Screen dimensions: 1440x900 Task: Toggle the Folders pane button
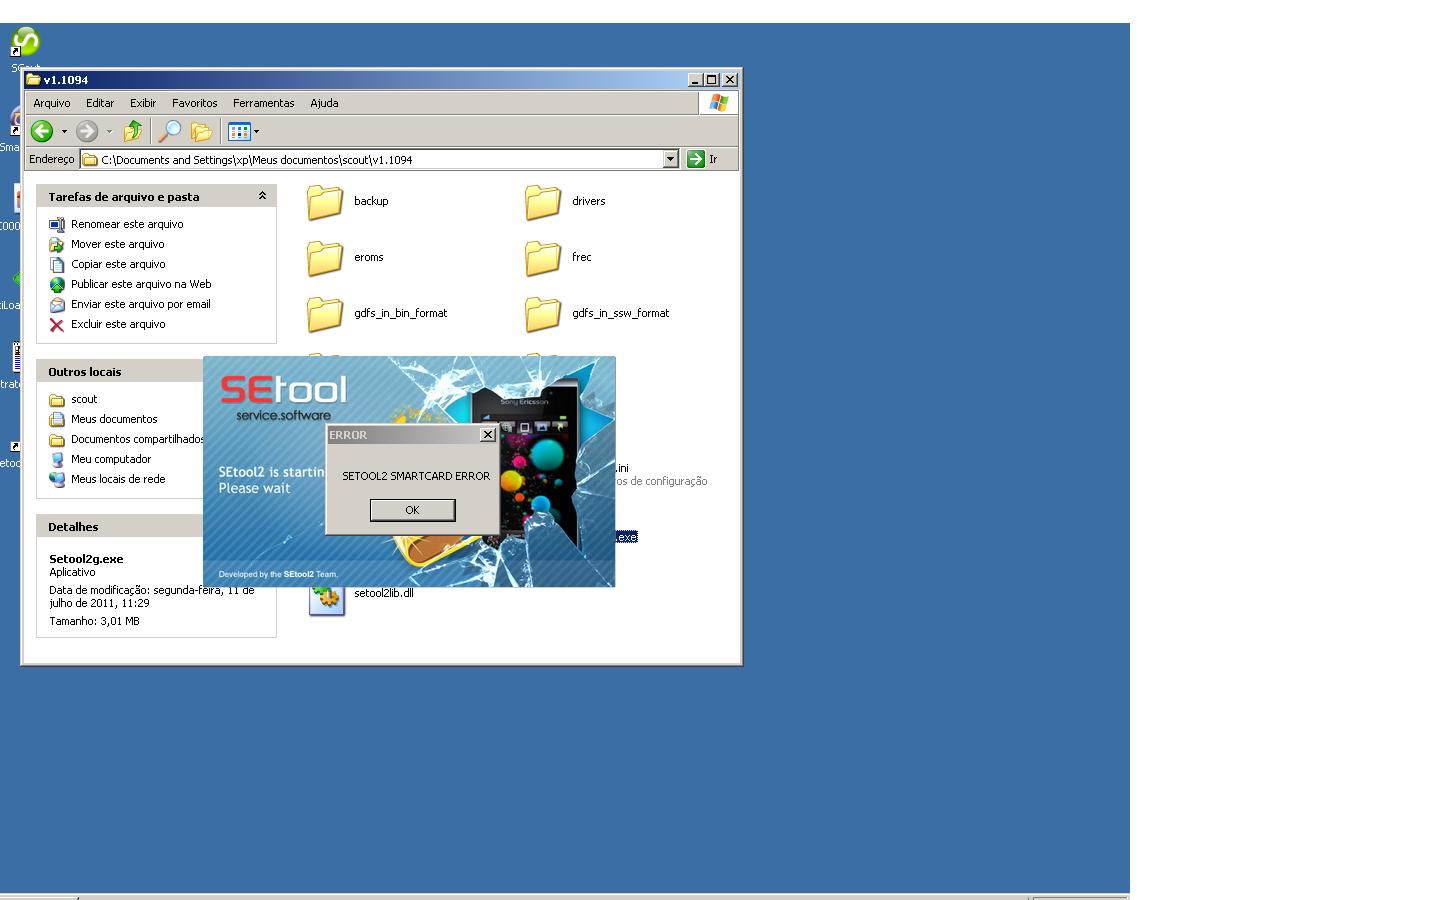(201, 131)
